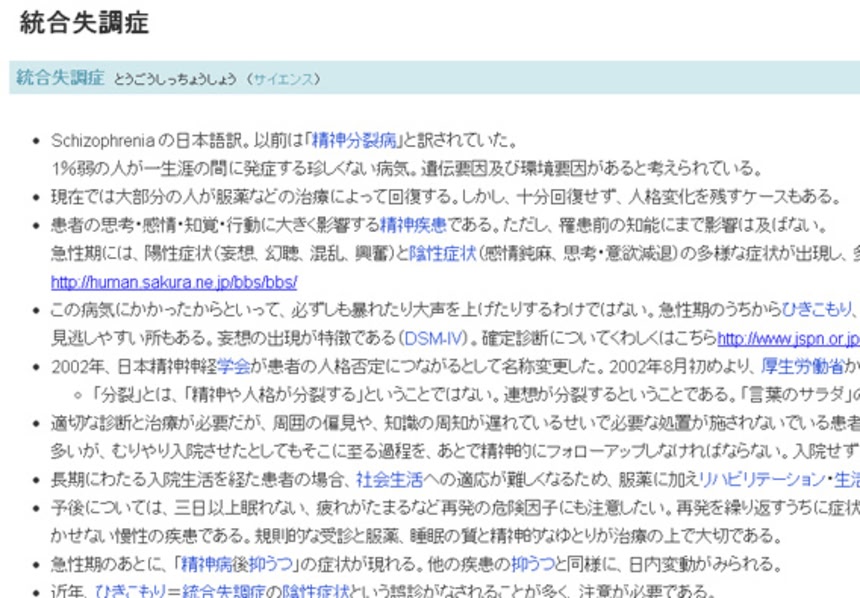Click the 学会 link after 日本精神神経
860x598 pixels.
point(234,366)
